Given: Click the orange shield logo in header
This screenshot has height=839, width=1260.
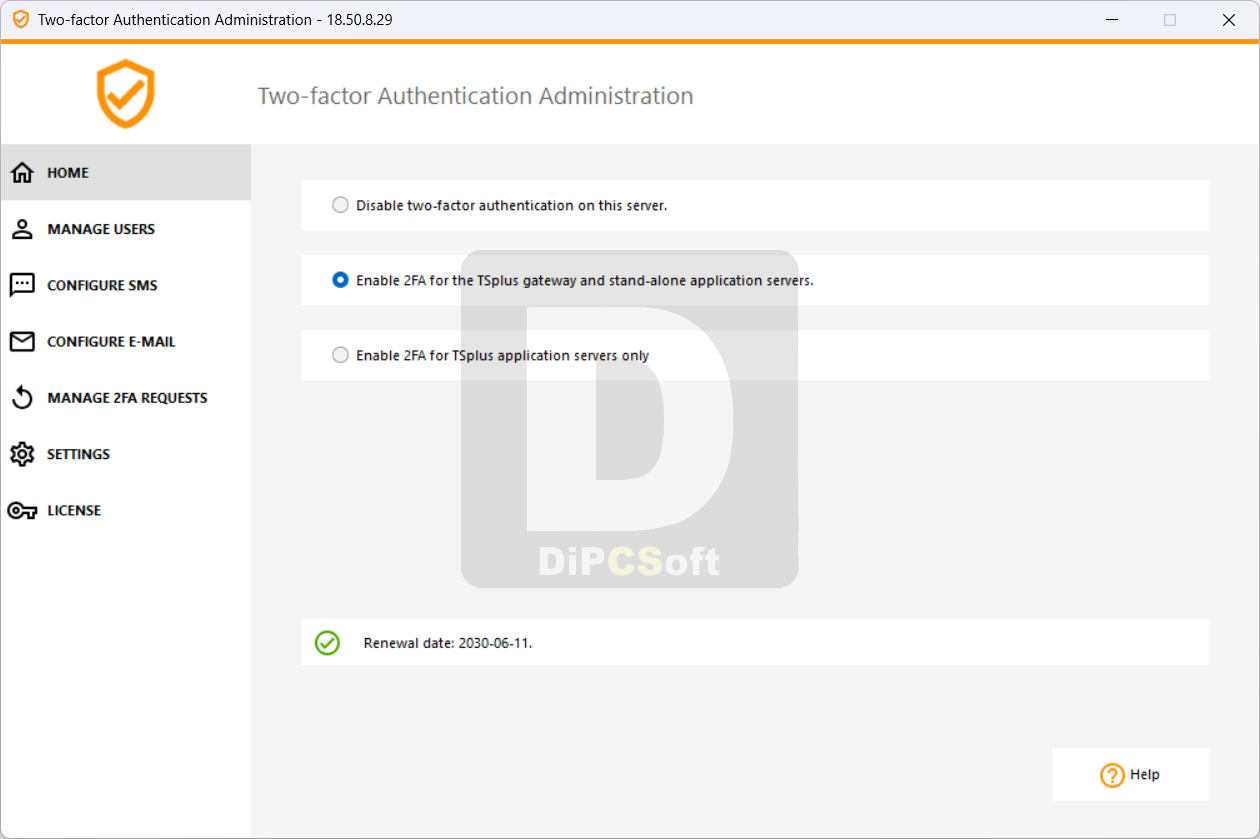Looking at the screenshot, I should [x=126, y=94].
